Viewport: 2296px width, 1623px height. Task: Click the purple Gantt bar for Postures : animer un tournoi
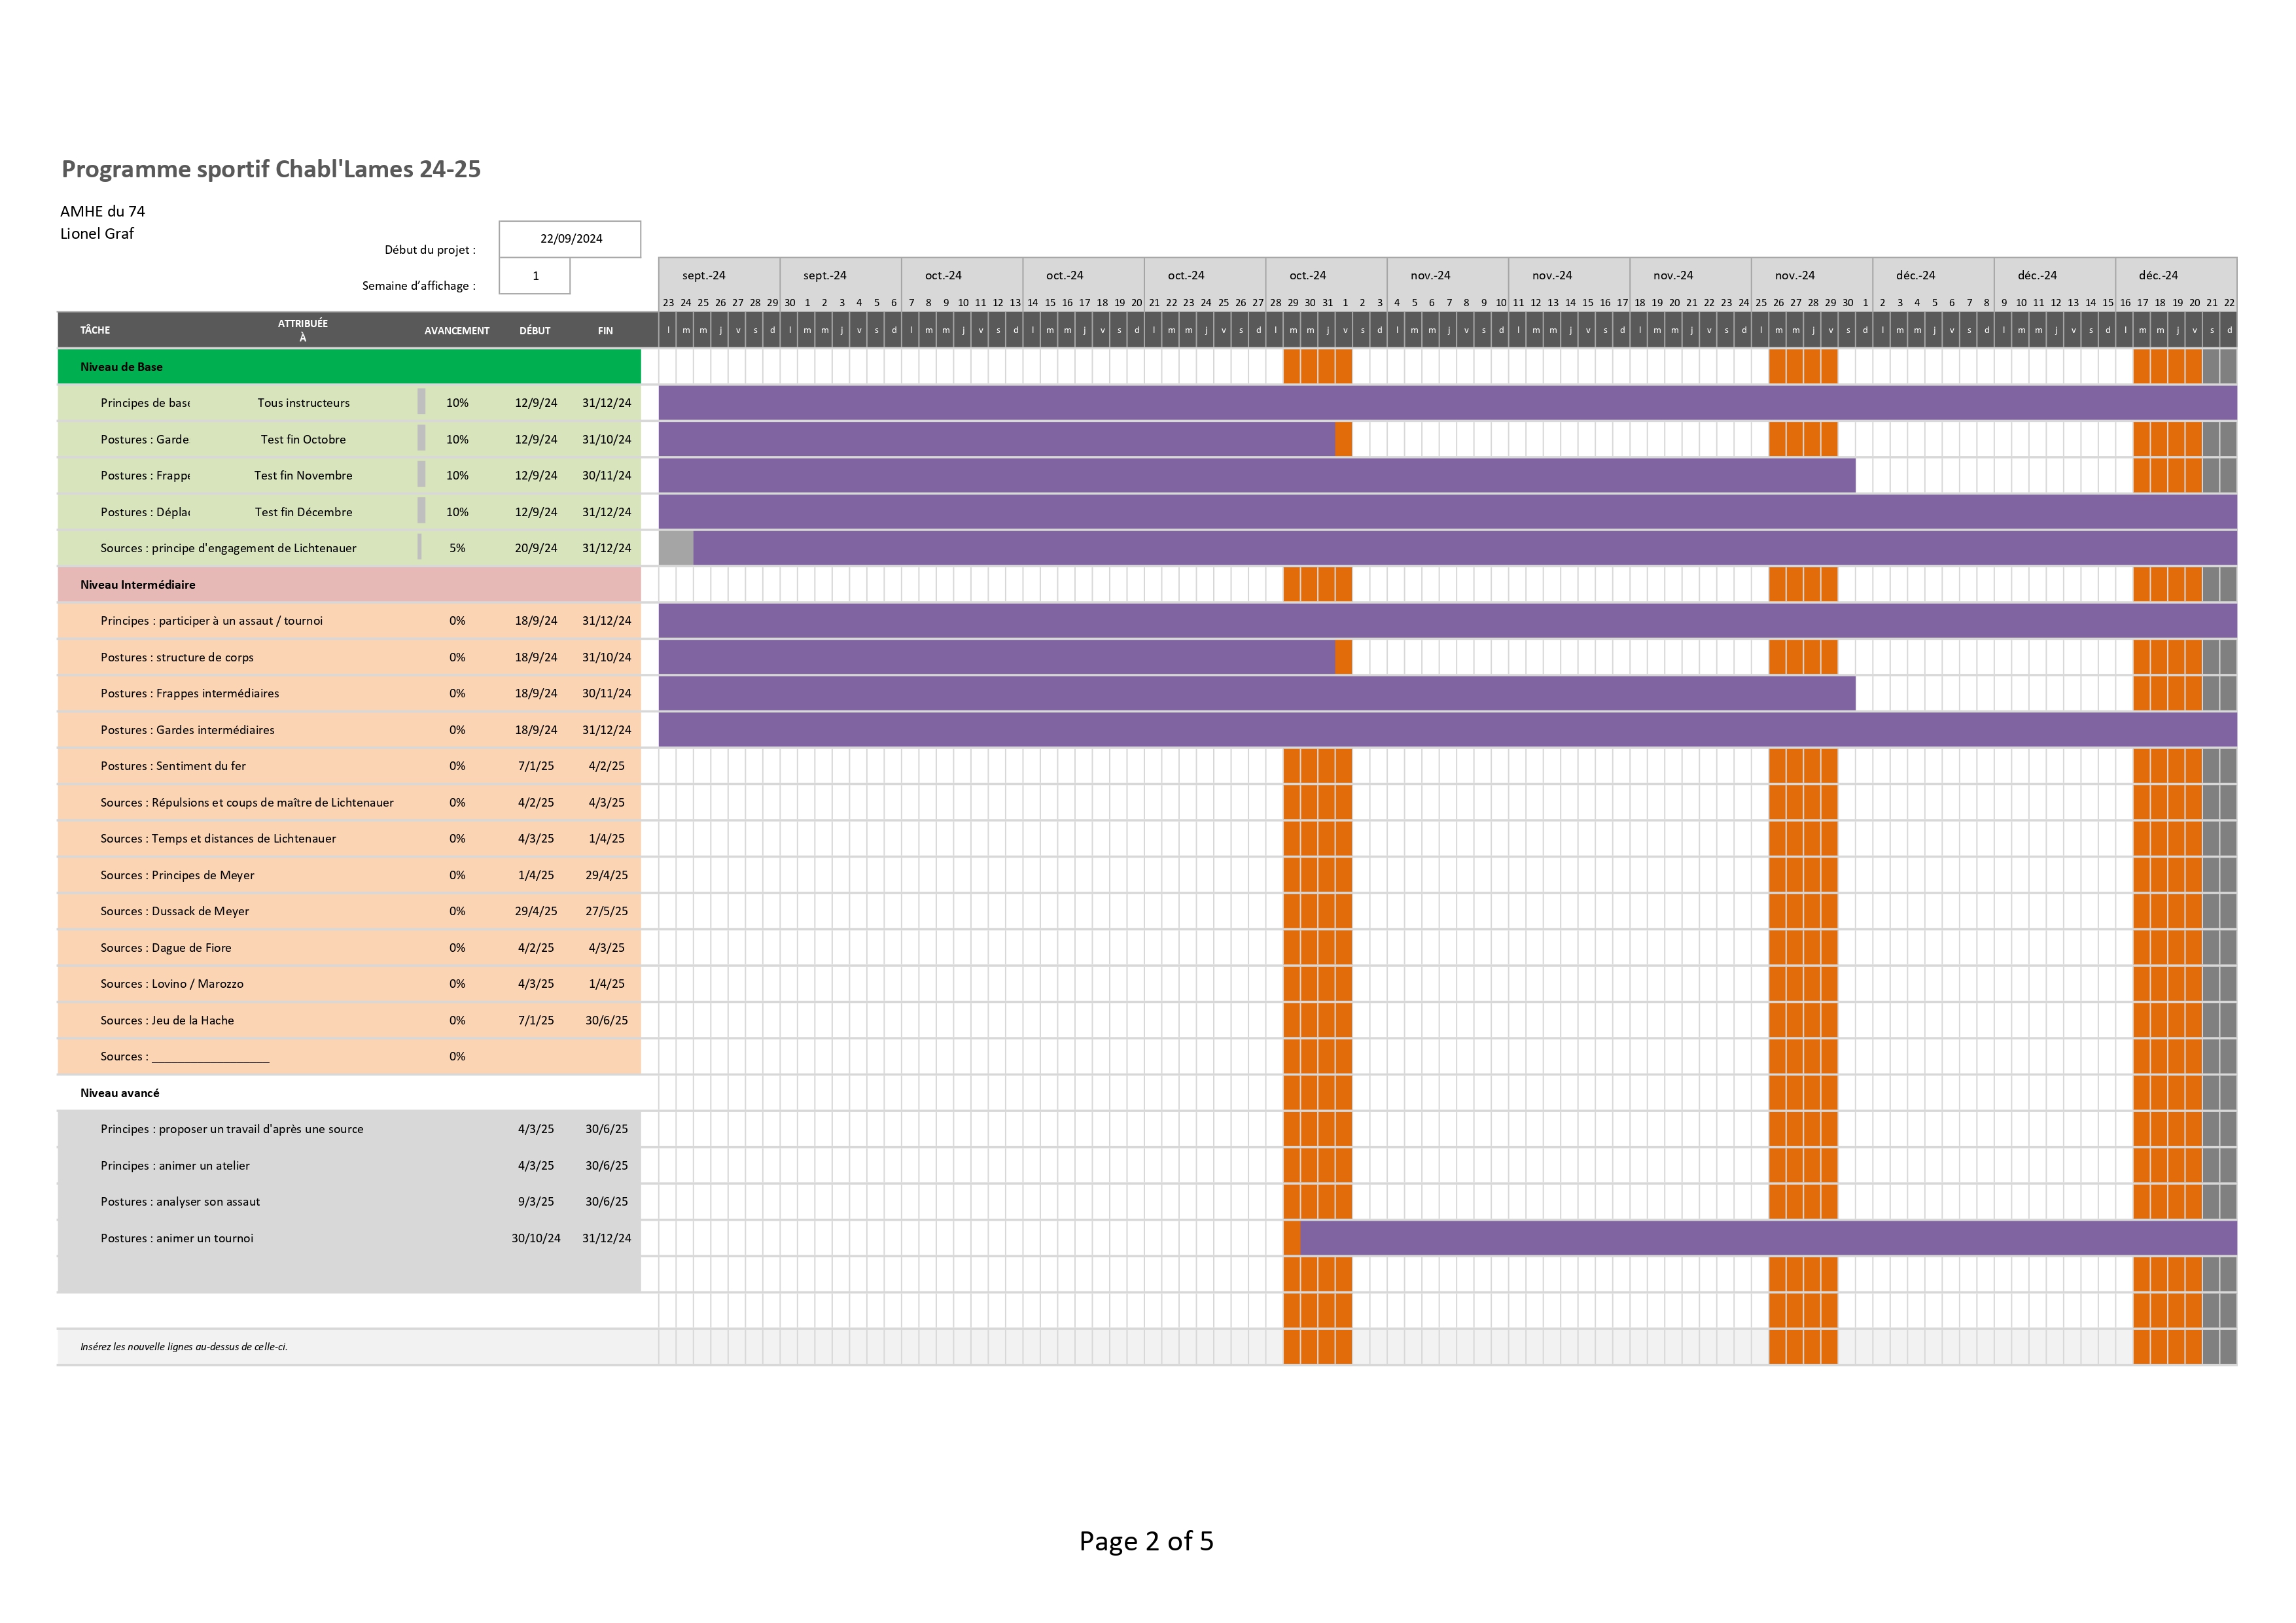(x=1768, y=1238)
